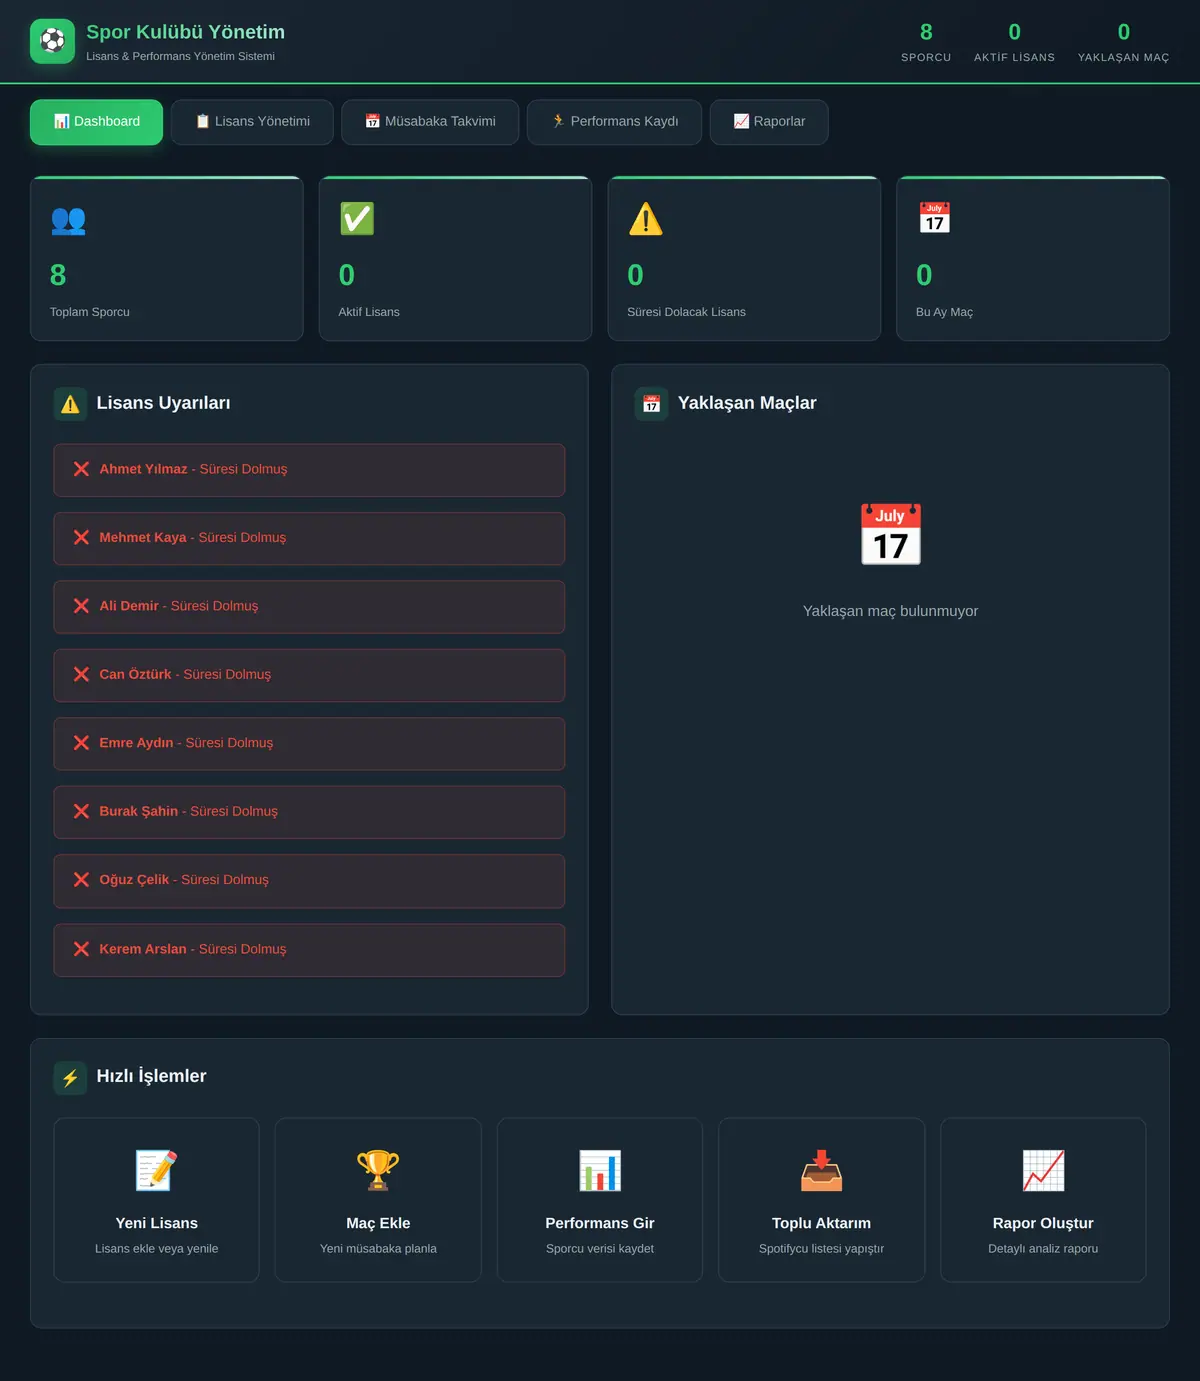Click the calendar icon on Bu Ay Maç card
Image resolution: width=1200 pixels, height=1381 pixels.
tap(935, 218)
